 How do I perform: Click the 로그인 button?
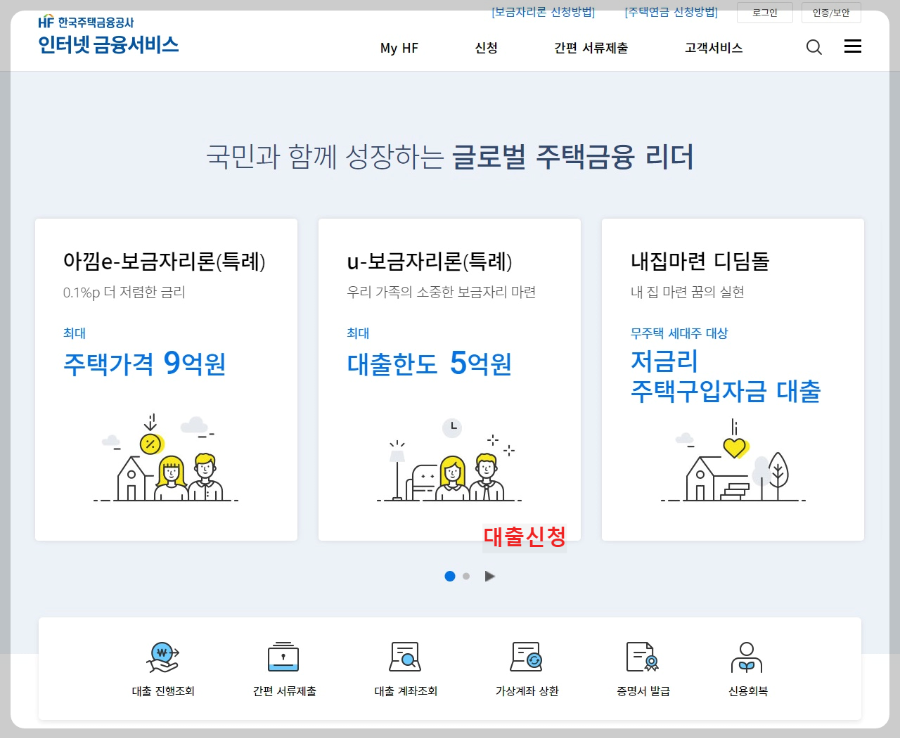(x=764, y=13)
